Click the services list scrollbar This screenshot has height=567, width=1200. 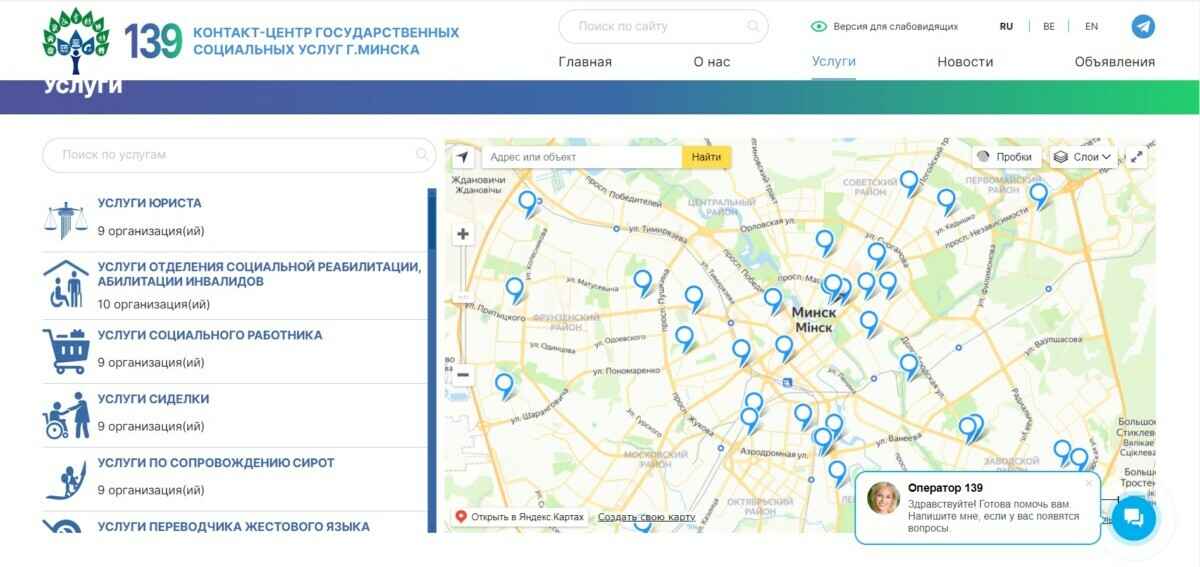click(x=432, y=360)
